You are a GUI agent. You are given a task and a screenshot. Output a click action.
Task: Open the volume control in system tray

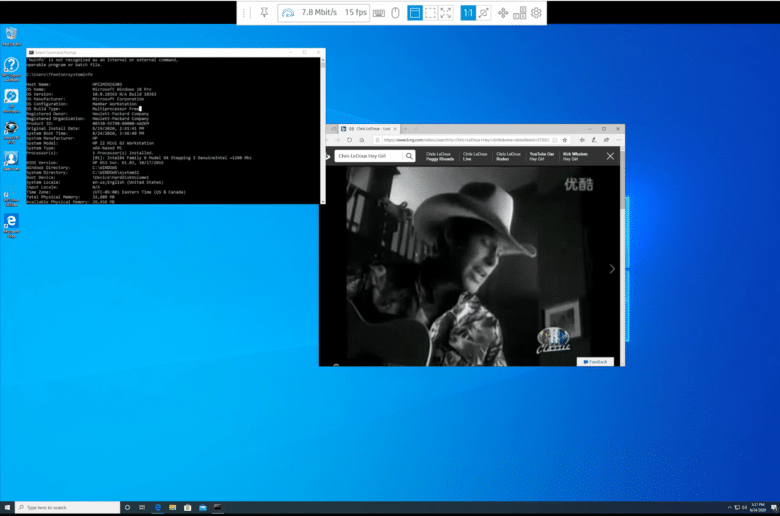745,508
